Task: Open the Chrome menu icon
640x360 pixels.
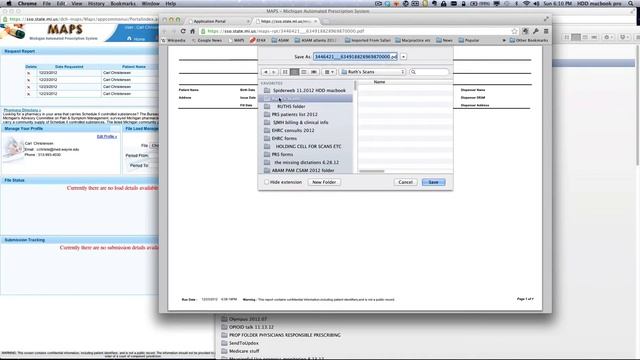Action: click(546, 31)
